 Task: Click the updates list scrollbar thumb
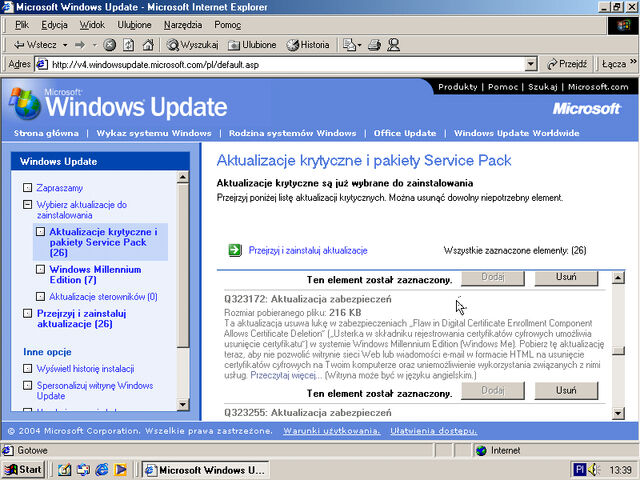618,351
